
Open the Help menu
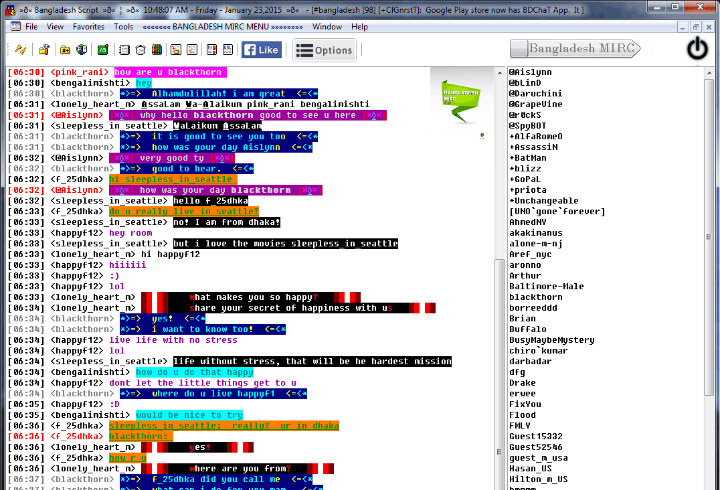pos(360,27)
